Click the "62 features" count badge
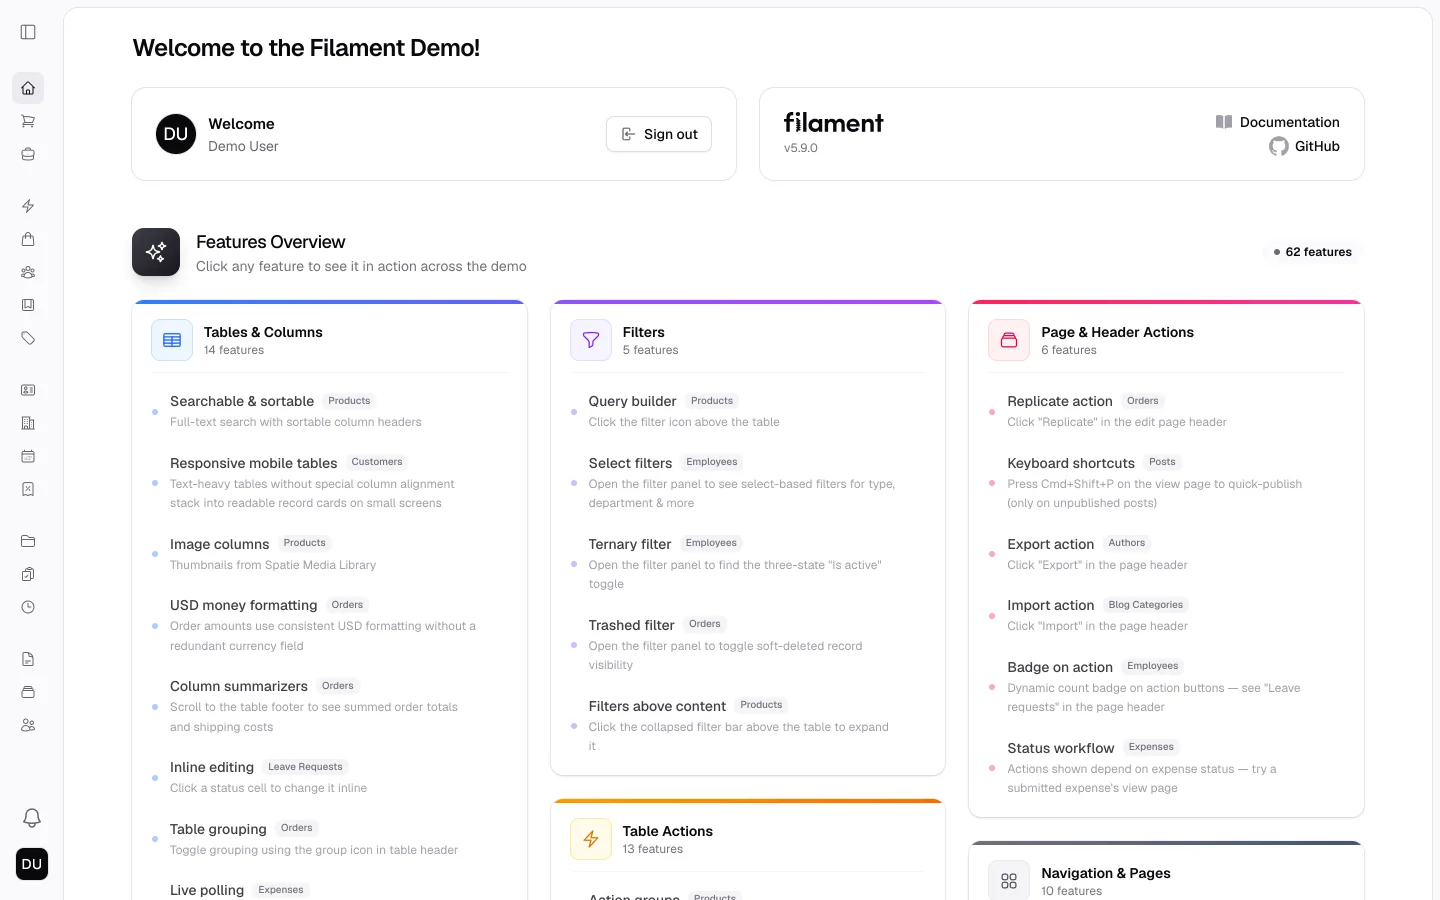This screenshot has height=900, width=1440. point(1313,252)
